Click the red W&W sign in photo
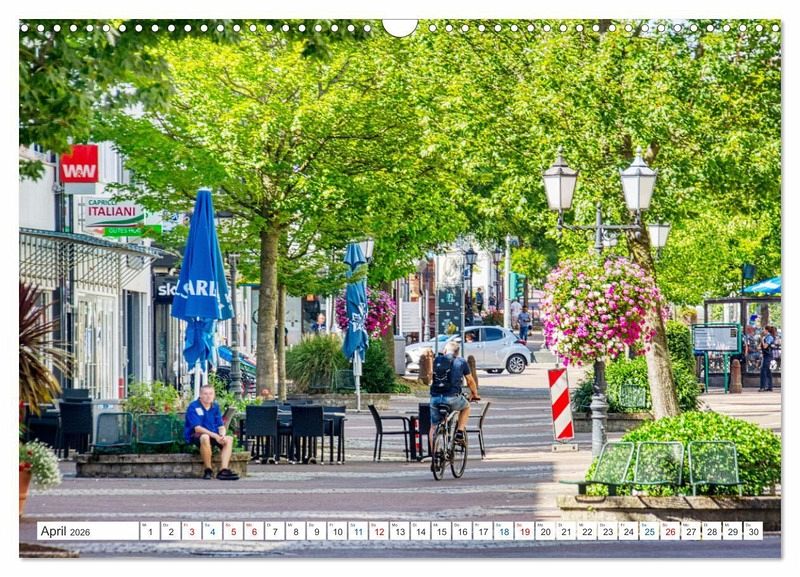Screen dimensions: 800x577 click(x=79, y=164)
